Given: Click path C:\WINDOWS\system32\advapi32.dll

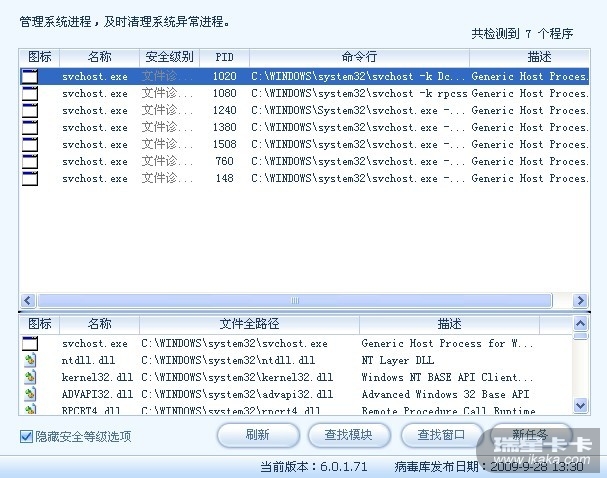Looking at the screenshot, I should pos(237,394).
